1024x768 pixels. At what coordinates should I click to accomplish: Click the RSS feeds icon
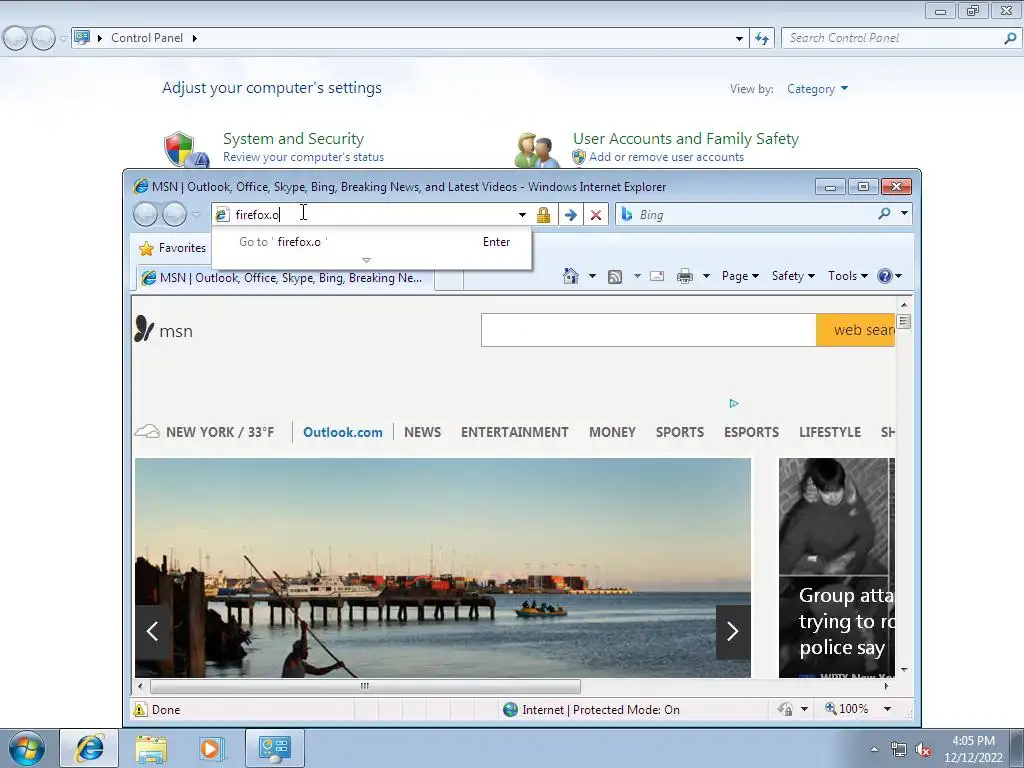click(615, 277)
